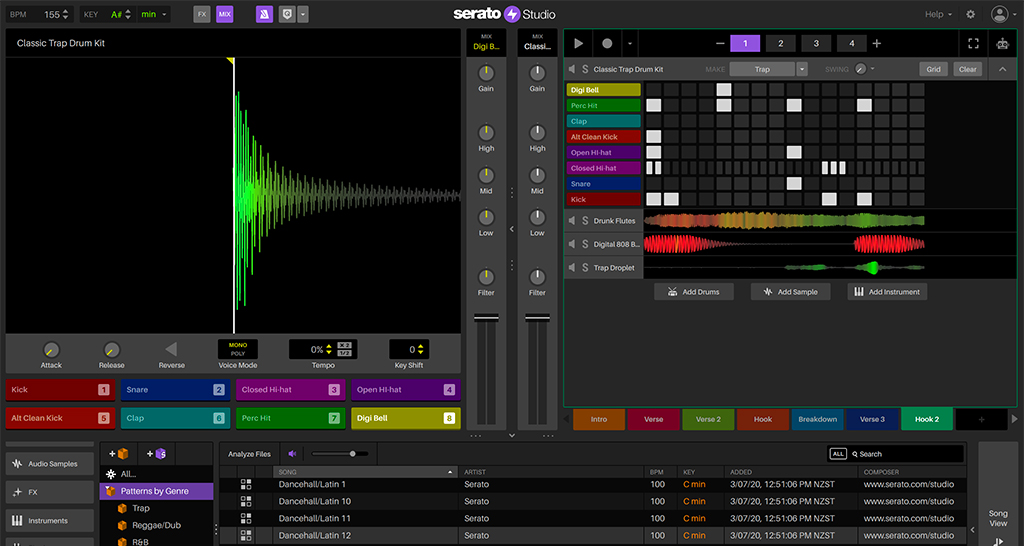Mute the Drunk Flutes track
Screen dimensions: 1024x546
(572, 221)
